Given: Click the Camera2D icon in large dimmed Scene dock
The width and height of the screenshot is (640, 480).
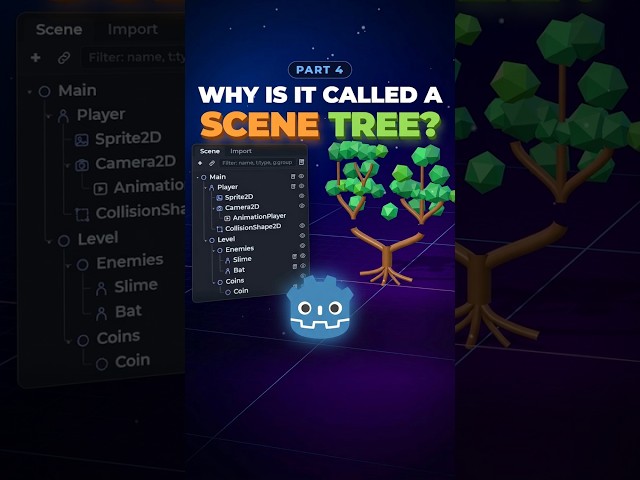Looking at the screenshot, I should click(82, 165).
